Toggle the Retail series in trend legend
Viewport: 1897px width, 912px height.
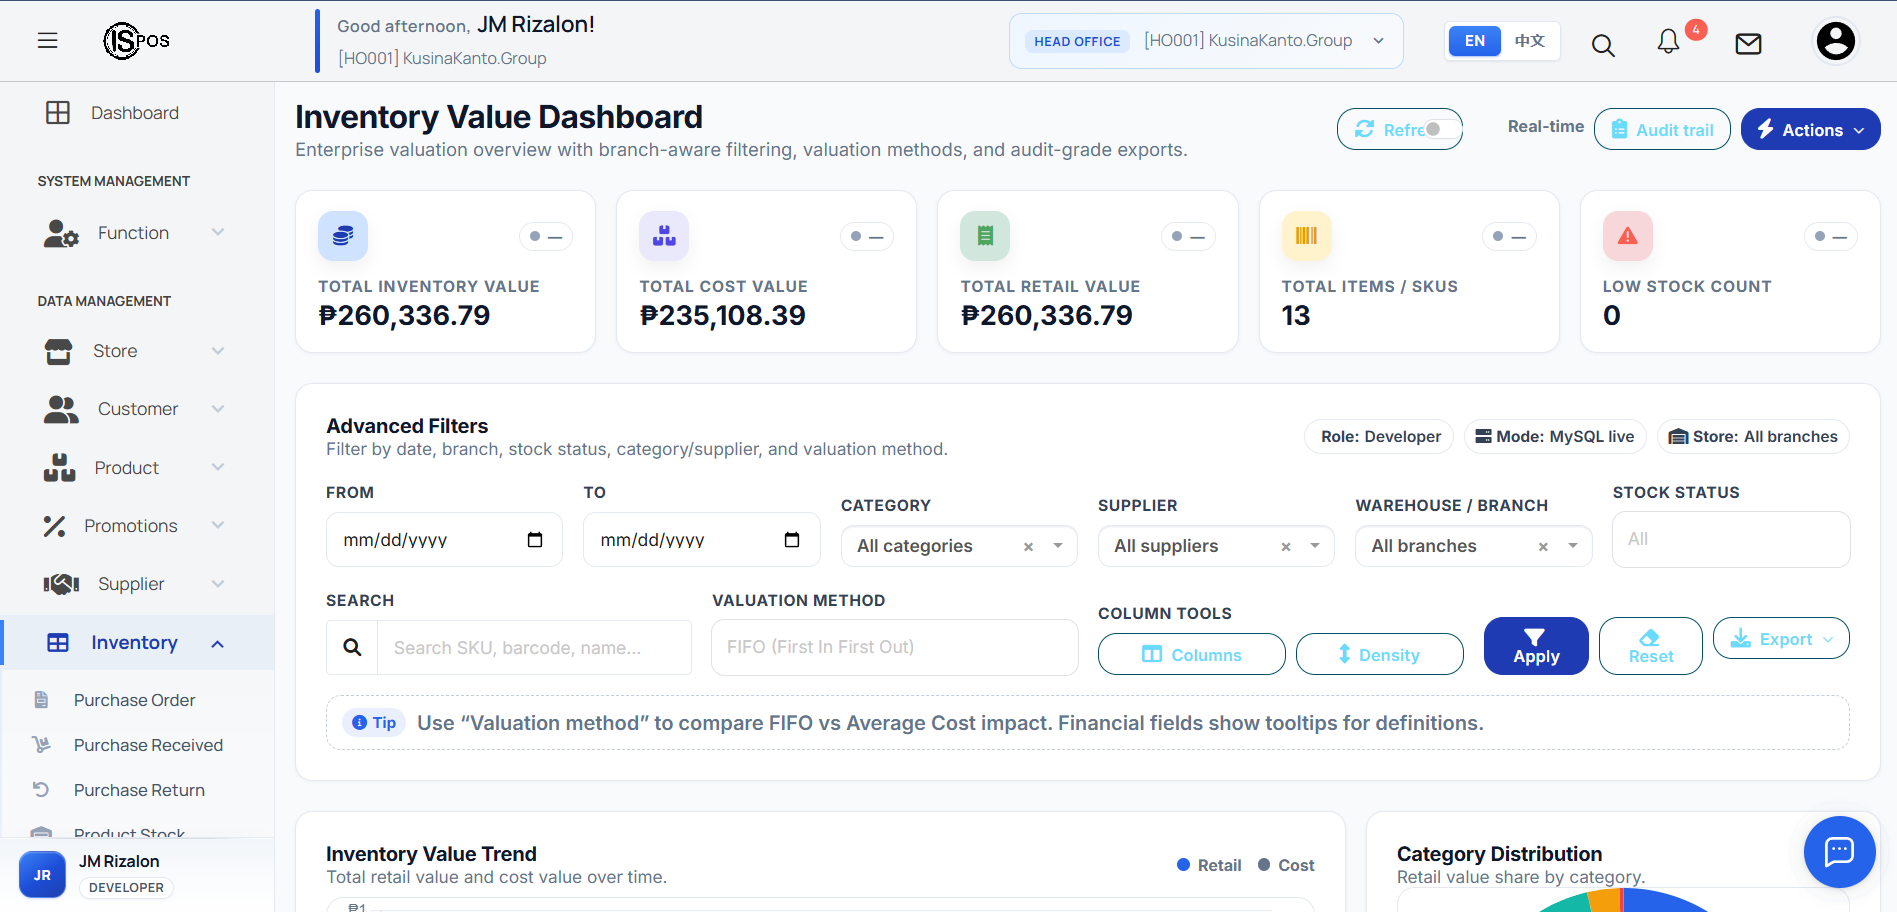[1209, 865]
